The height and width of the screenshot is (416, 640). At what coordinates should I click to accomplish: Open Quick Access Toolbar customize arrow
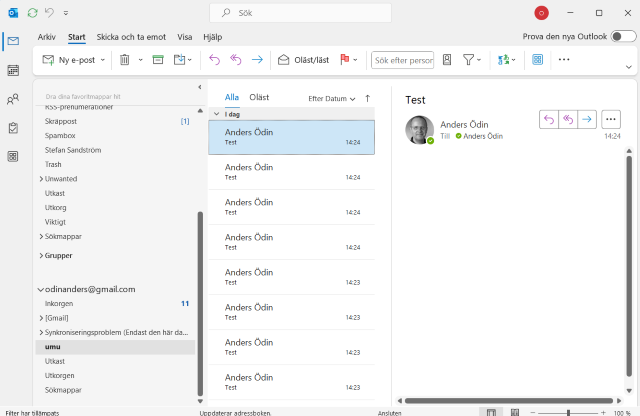point(66,13)
